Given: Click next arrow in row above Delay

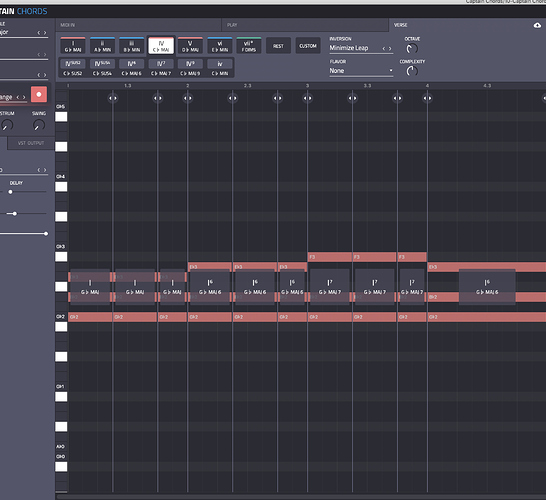Looking at the screenshot, I should [45, 170].
